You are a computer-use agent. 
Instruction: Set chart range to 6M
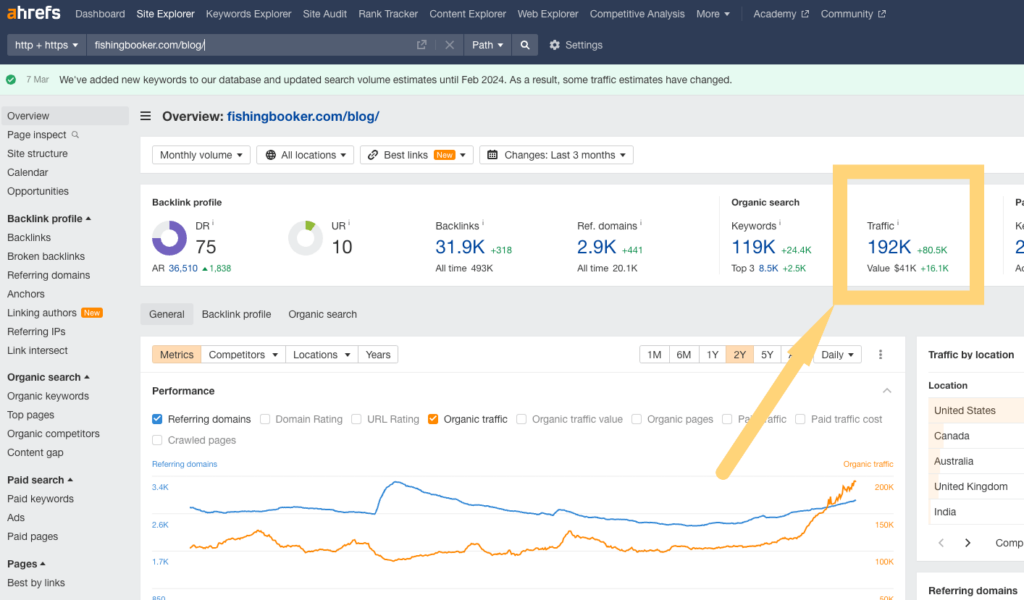tap(684, 355)
